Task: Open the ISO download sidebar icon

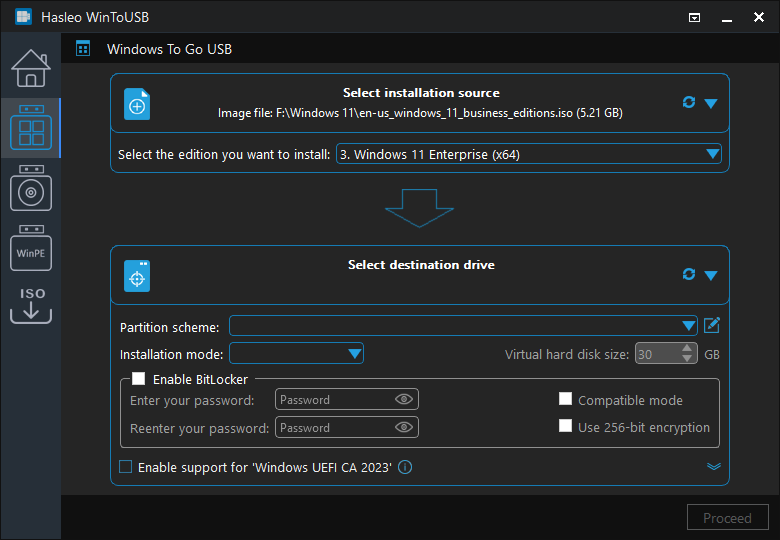Action: 31,305
